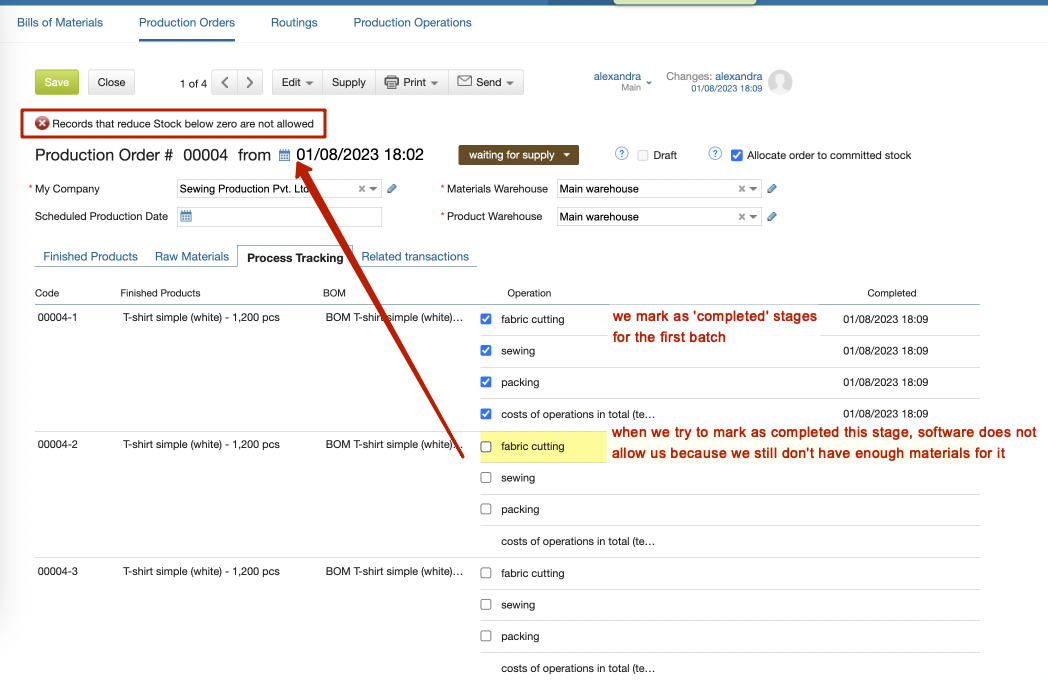Uncheck Allocate order to committed stock
Screen dimensions: 1048x682
[737, 155]
